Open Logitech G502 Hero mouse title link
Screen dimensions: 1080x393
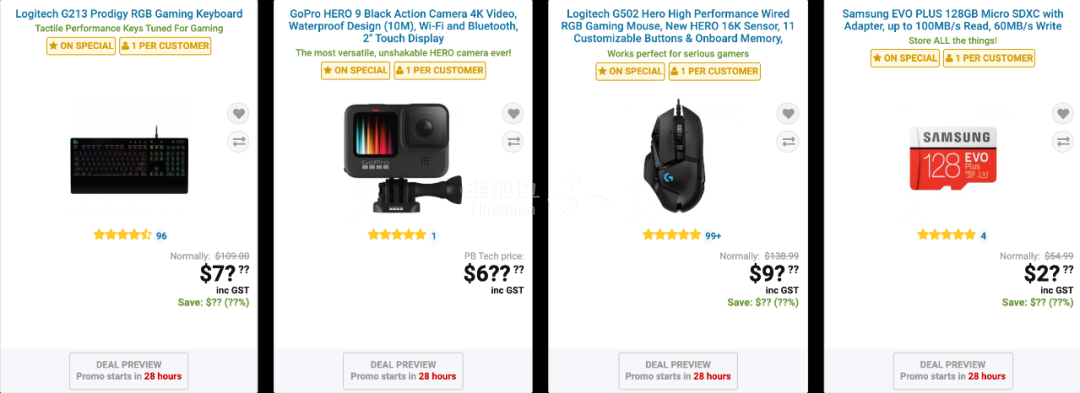click(678, 26)
